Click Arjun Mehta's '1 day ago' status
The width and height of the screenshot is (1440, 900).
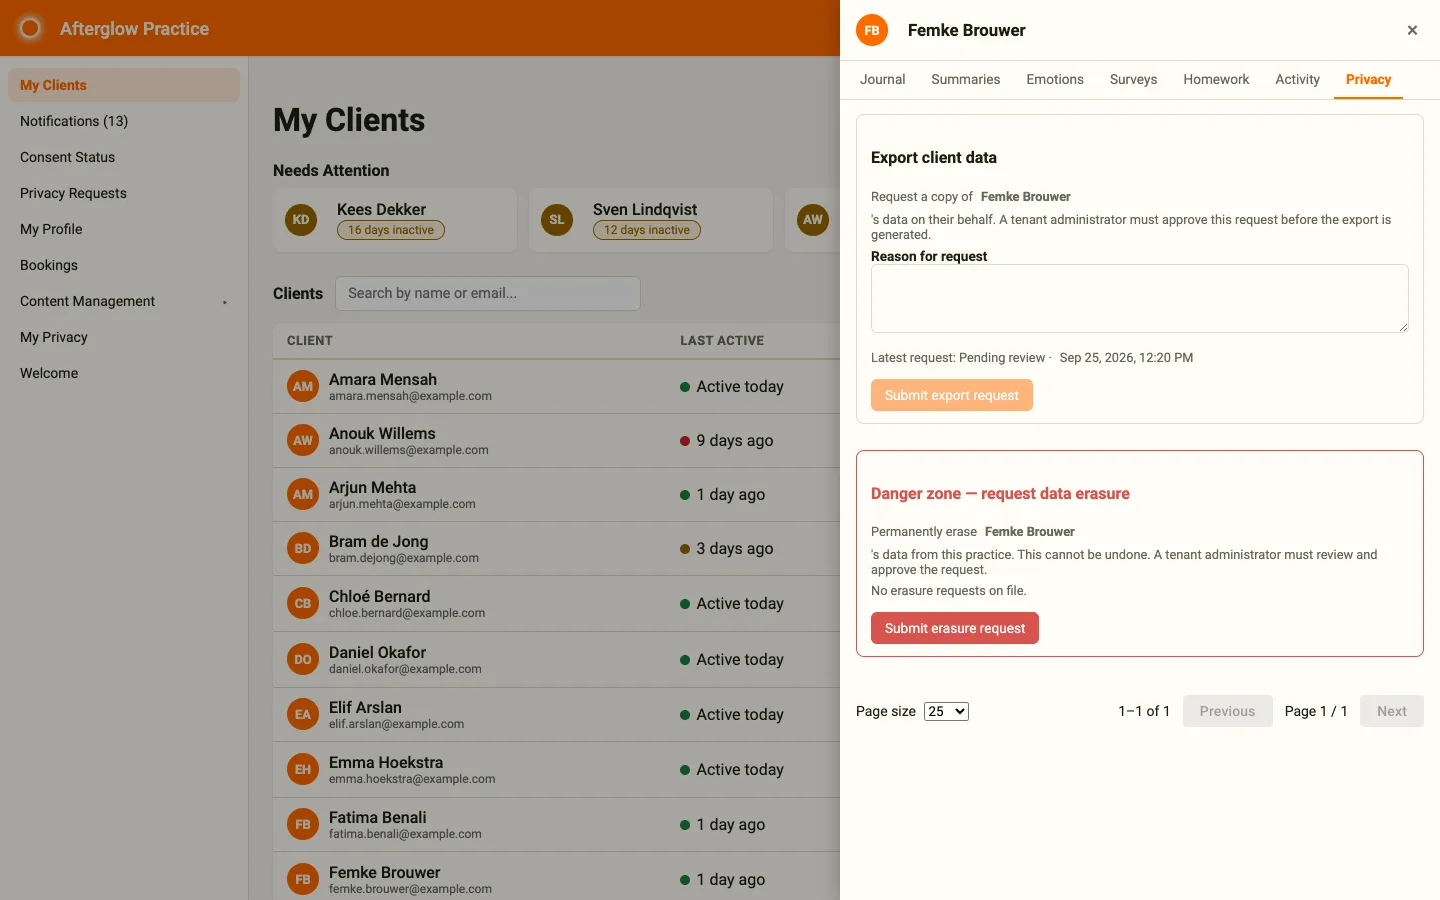[730, 495]
